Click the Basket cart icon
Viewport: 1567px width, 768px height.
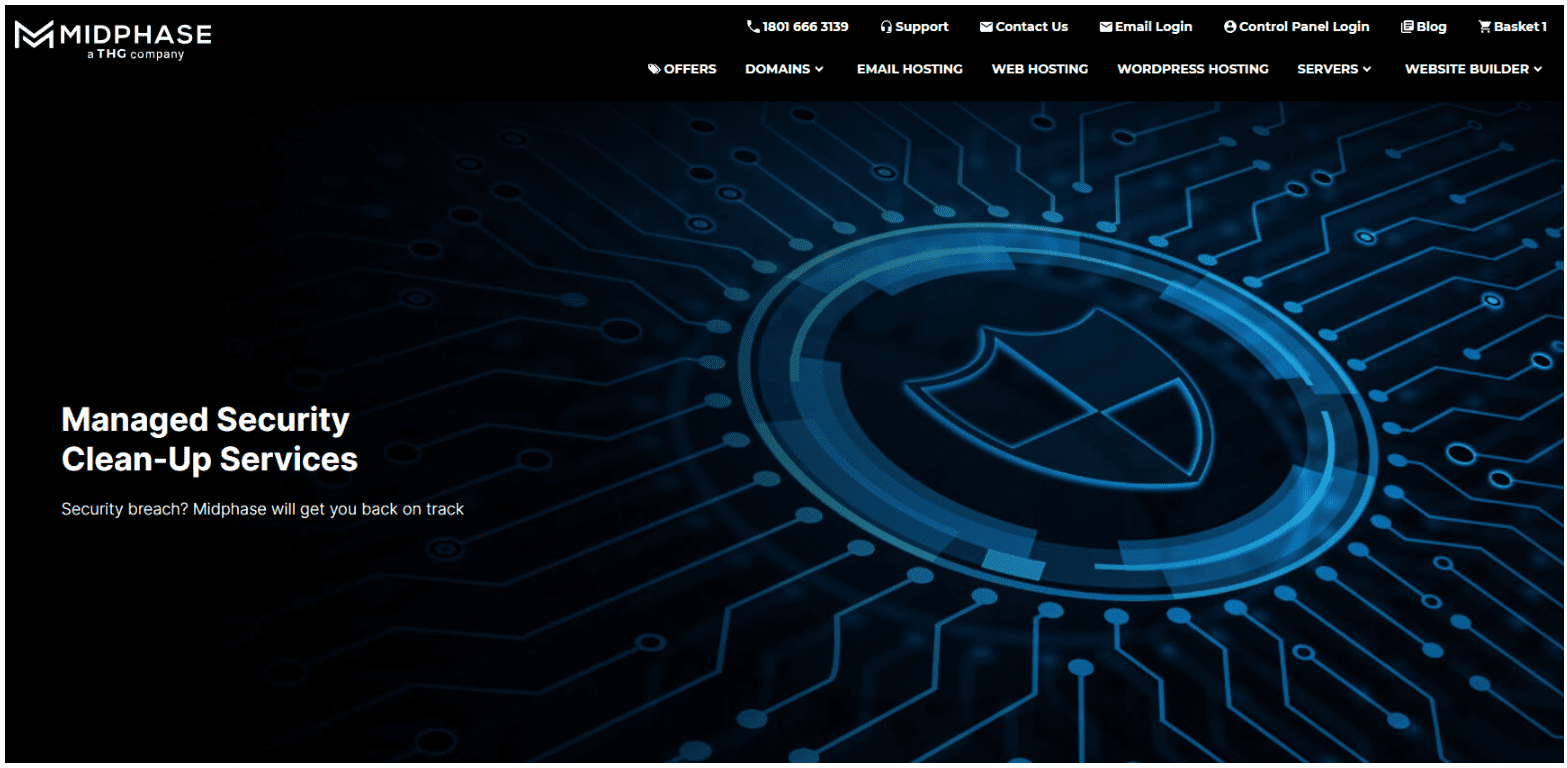pos(1485,27)
